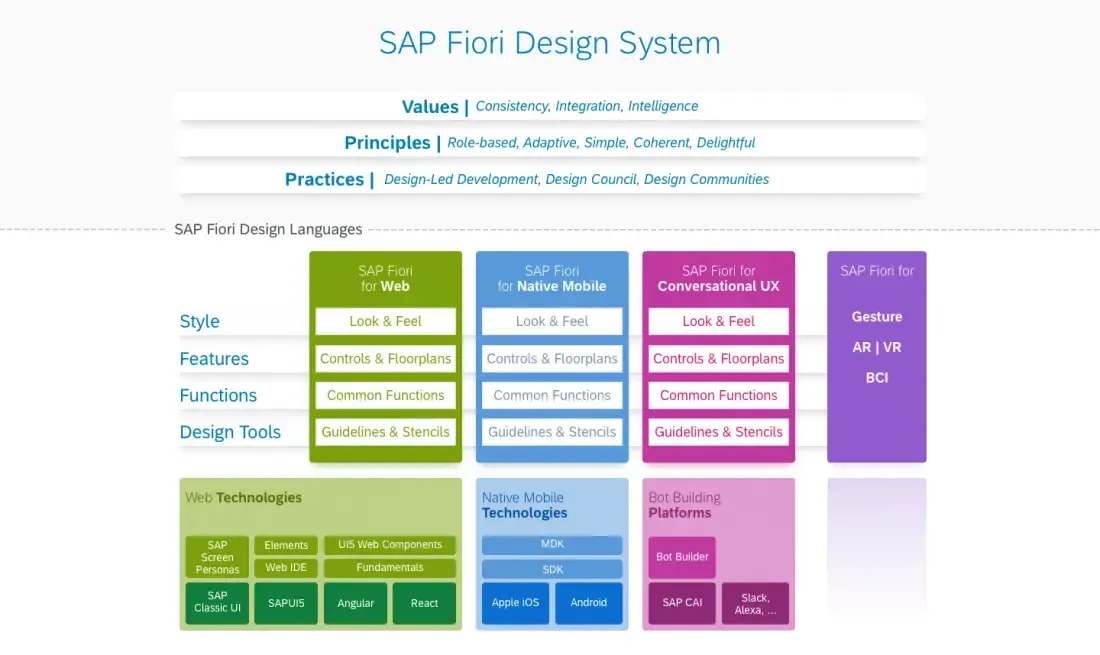Click Guidelines & Stencils in Conversational UX column
The height and width of the screenshot is (655, 1100).
click(717, 431)
